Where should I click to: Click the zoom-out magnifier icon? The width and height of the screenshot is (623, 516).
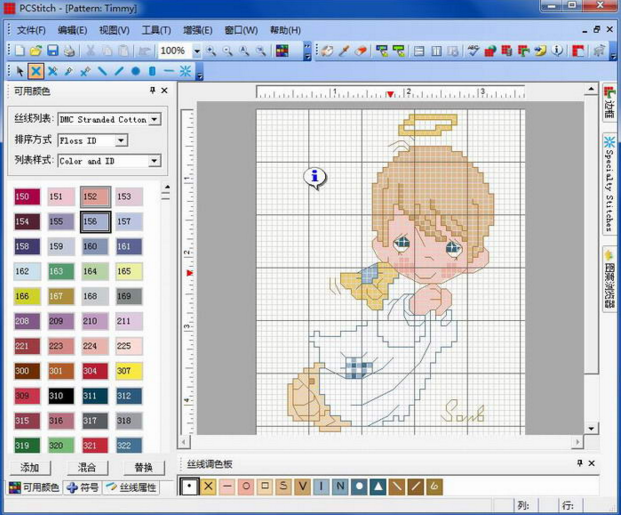[x=227, y=50]
